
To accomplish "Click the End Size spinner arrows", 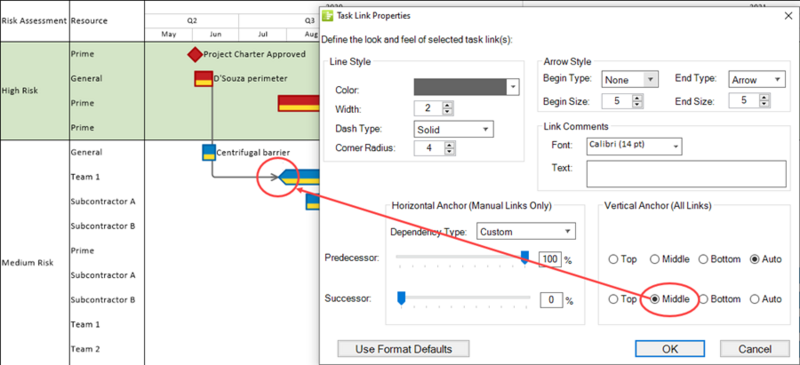I will 765,101.
